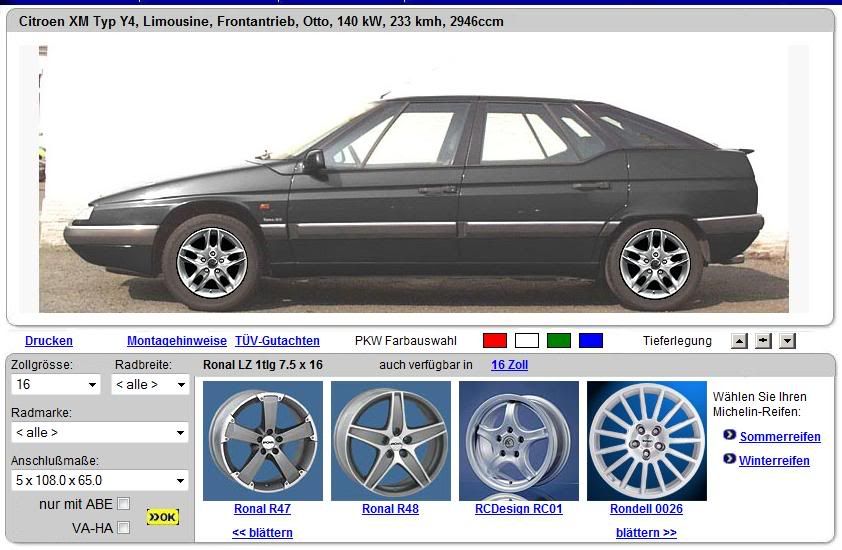
Task: Open the TÜV-Gutachten link
Action: [x=277, y=341]
